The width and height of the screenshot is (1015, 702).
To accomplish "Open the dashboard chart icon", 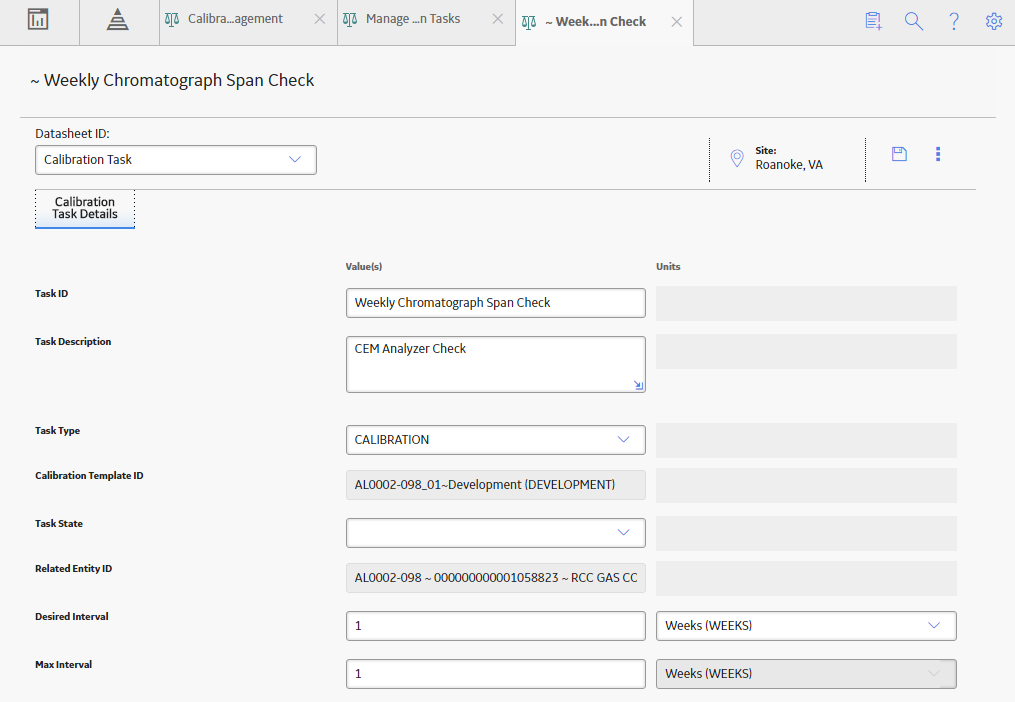I will point(38,19).
